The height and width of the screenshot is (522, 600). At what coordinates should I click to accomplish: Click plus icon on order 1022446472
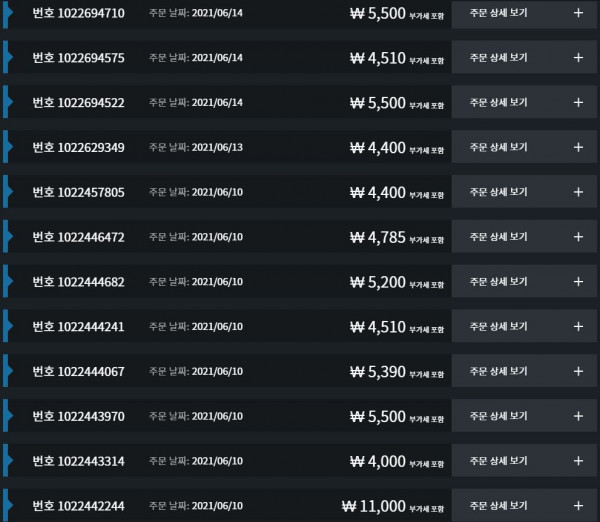tap(578, 237)
